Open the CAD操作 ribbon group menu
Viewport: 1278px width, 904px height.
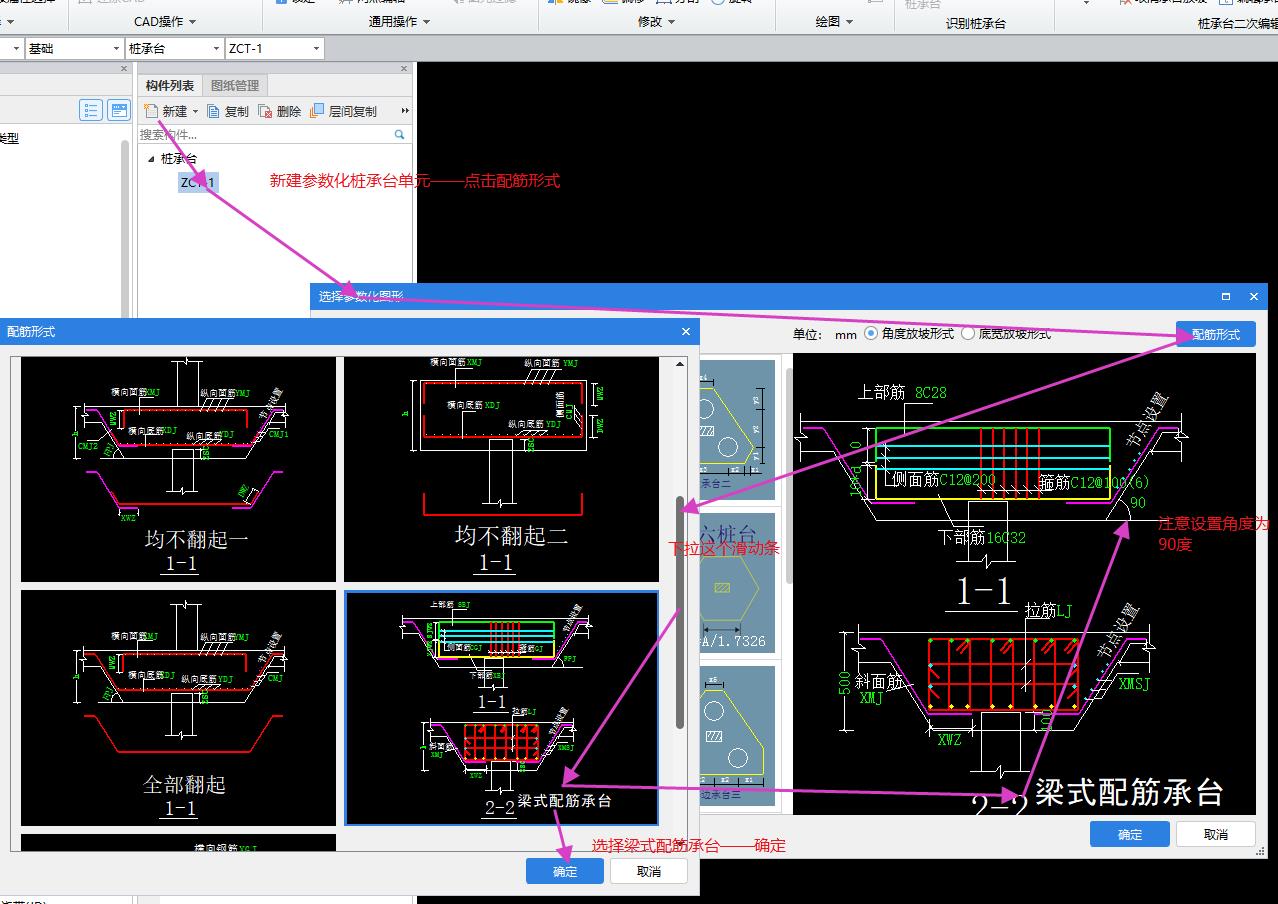(165, 21)
